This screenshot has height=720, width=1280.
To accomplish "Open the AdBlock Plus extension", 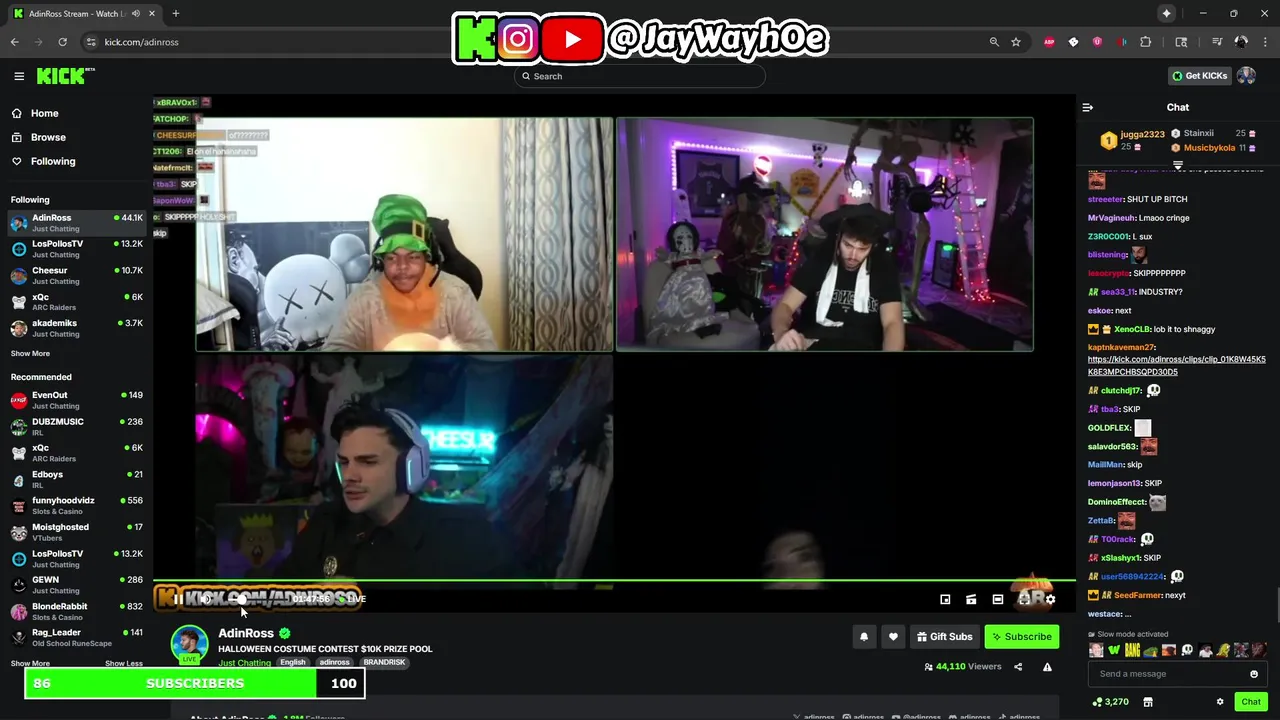I will pos(1049,42).
